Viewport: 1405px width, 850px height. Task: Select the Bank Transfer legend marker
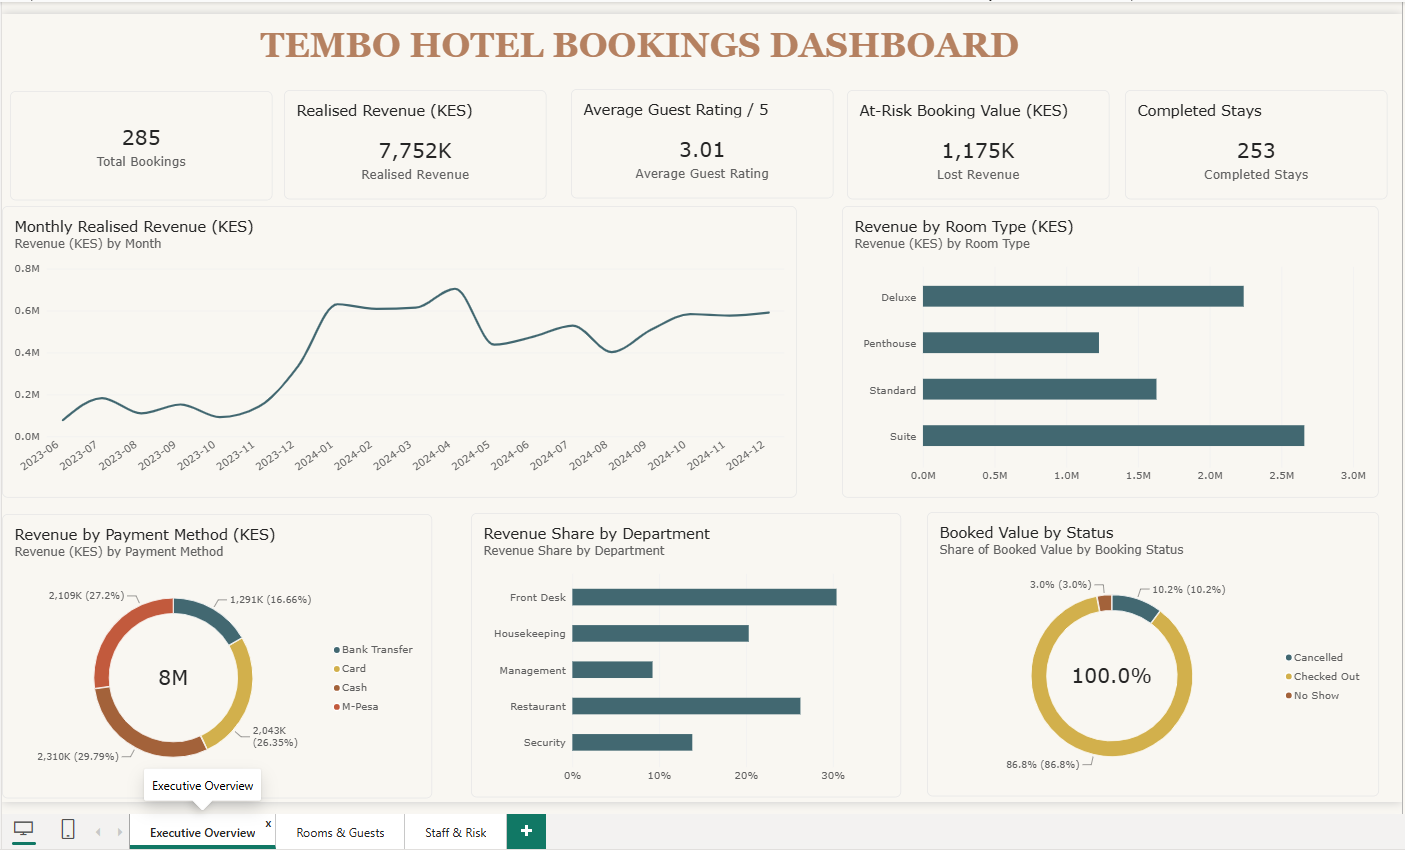click(337, 650)
